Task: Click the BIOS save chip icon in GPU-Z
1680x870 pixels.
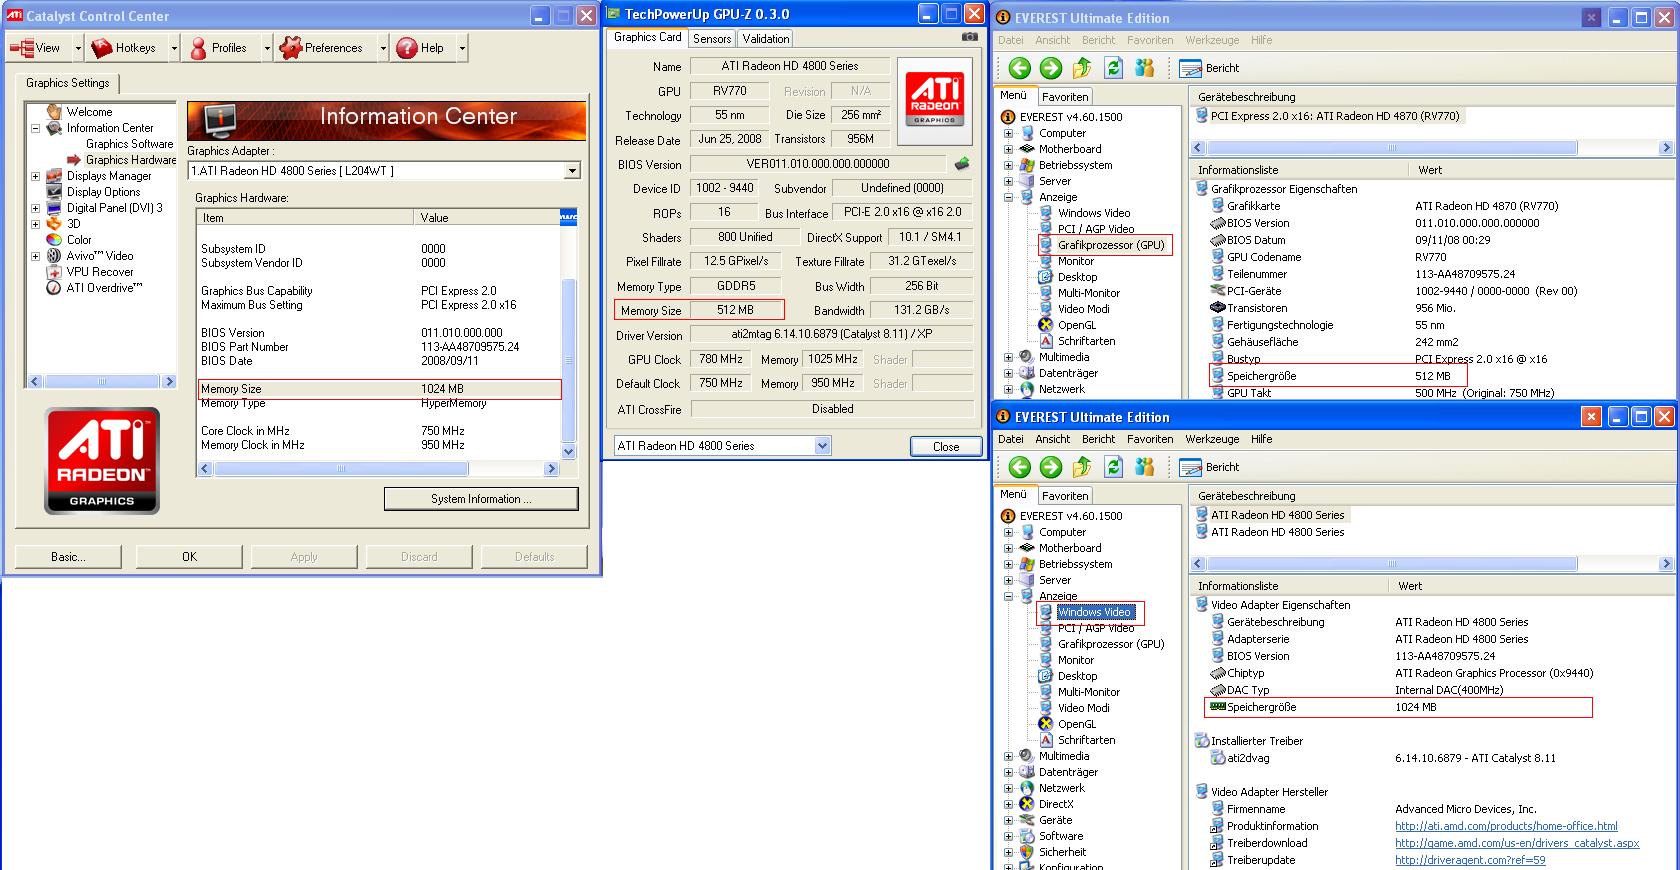Action: 962,163
